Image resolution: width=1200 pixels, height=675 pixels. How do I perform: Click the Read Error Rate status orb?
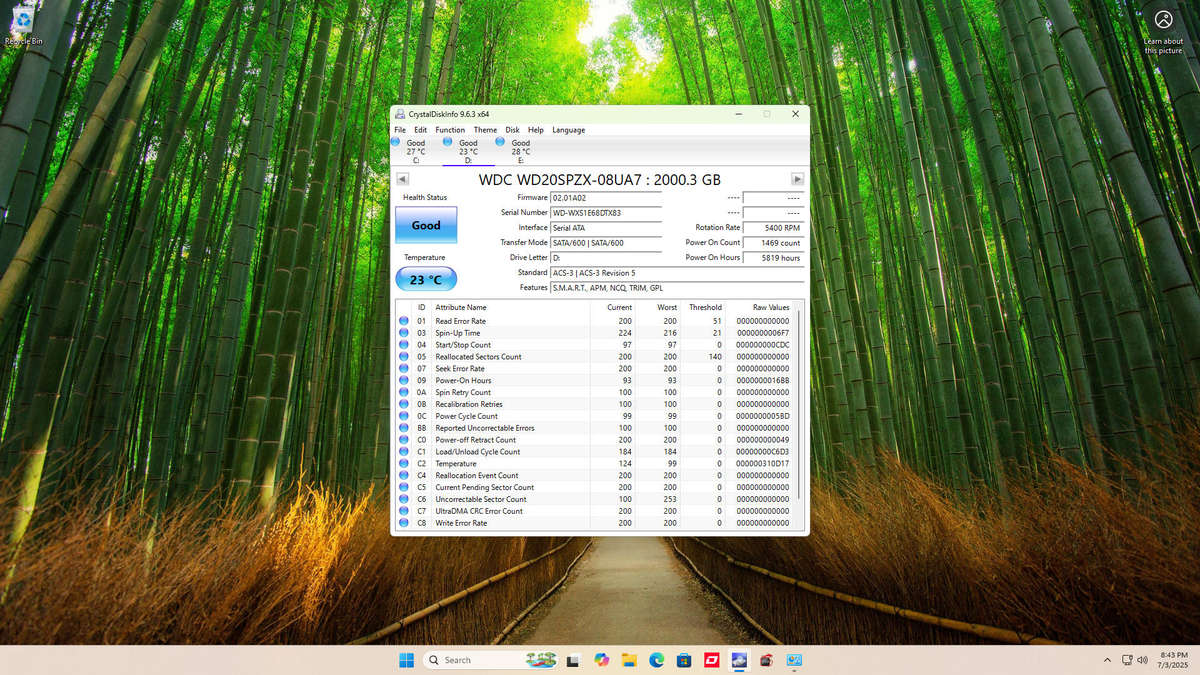tap(404, 321)
